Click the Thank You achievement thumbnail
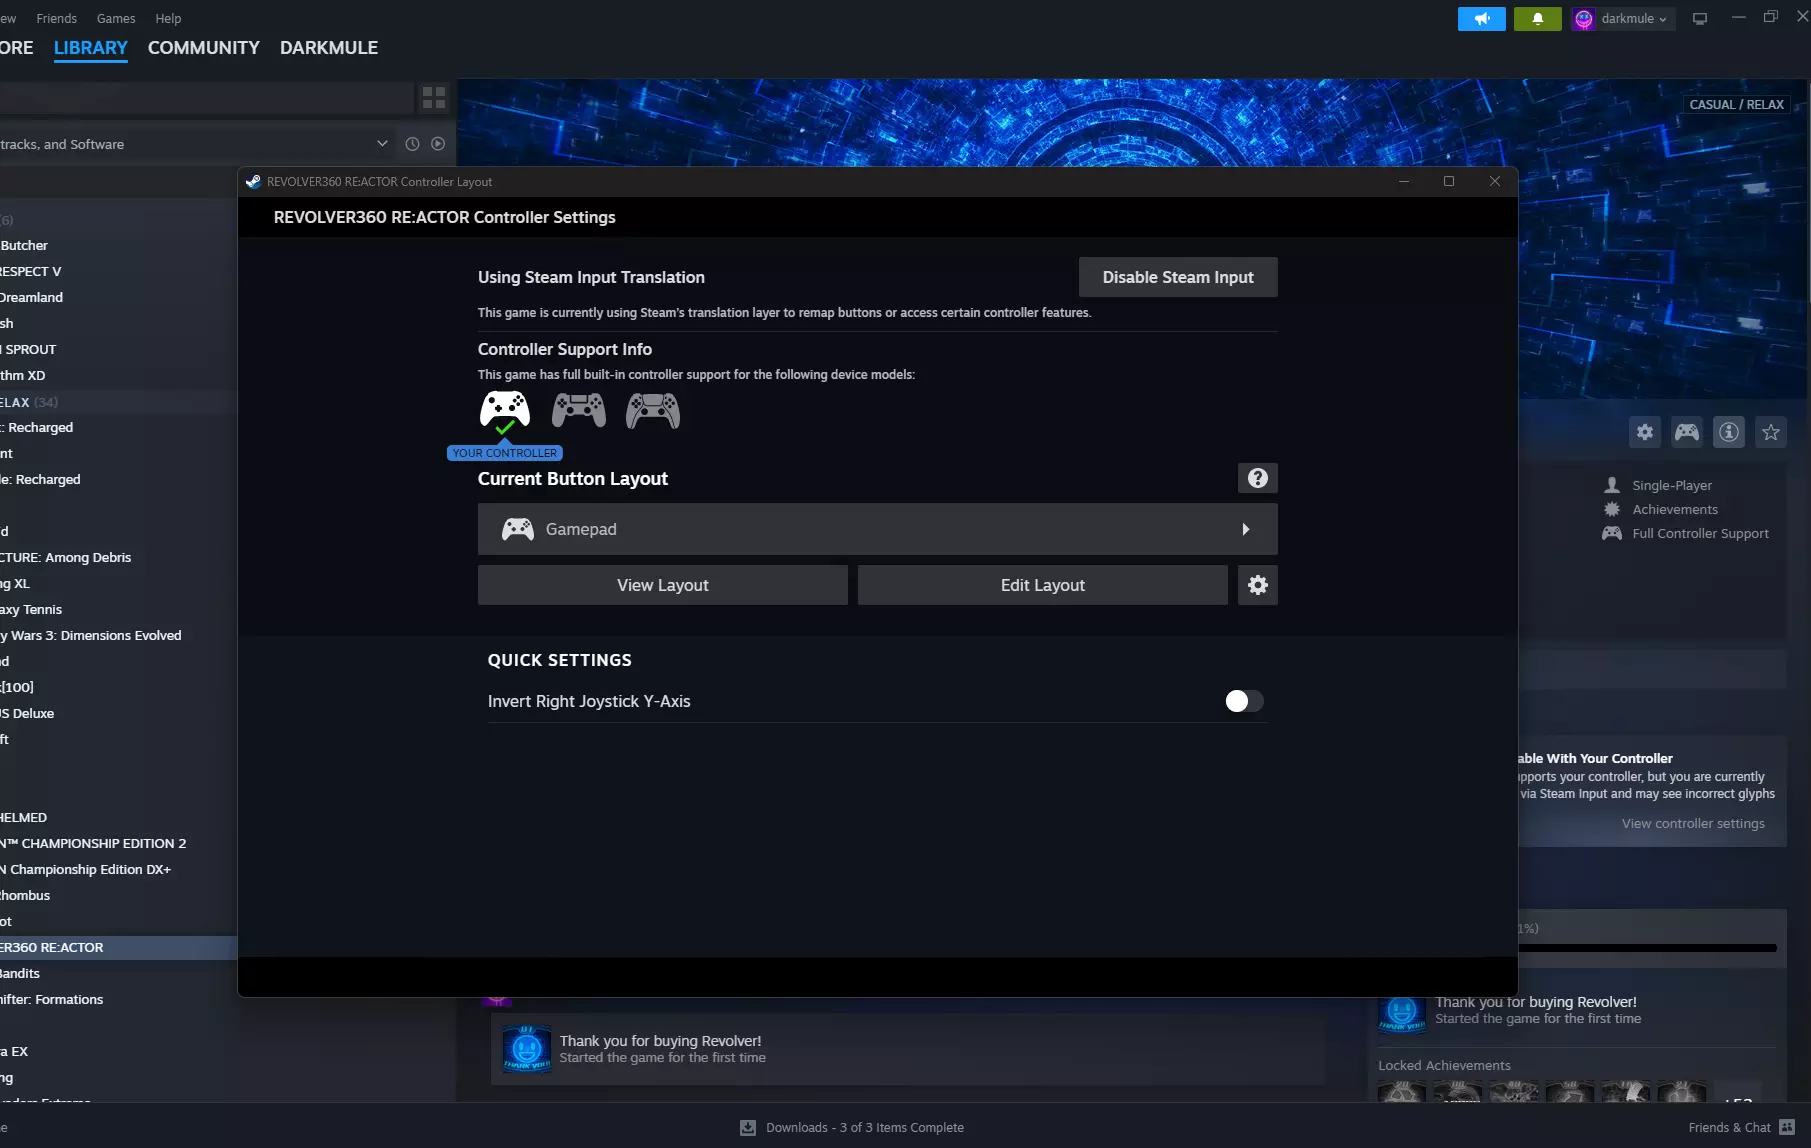The width and height of the screenshot is (1811, 1148). (527, 1048)
